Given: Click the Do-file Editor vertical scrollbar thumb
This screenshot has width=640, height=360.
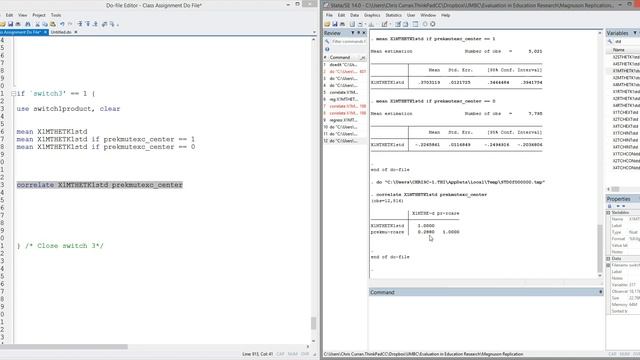Looking at the screenshot, I should [x=313, y=323].
